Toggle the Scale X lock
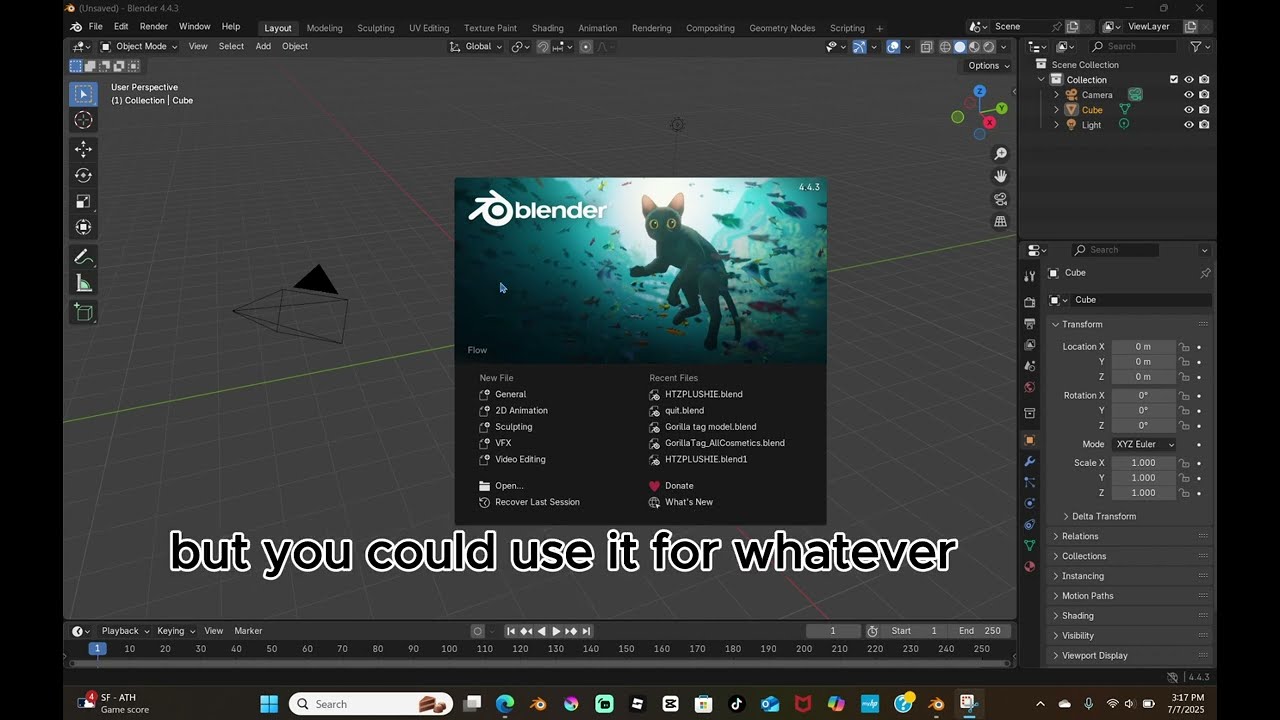This screenshot has width=1280, height=720. click(1184, 463)
